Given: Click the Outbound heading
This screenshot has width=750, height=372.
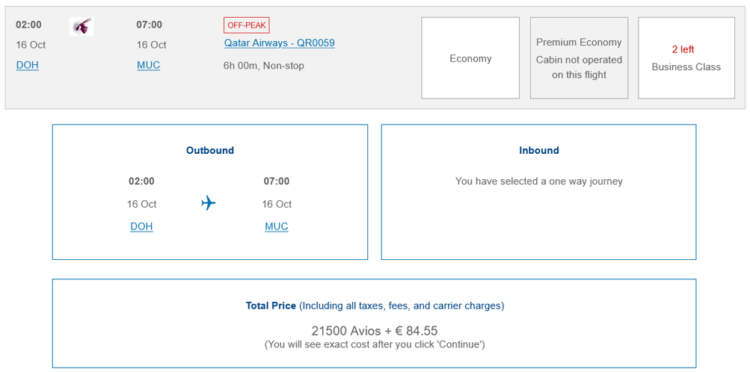Looking at the screenshot, I should click(210, 150).
